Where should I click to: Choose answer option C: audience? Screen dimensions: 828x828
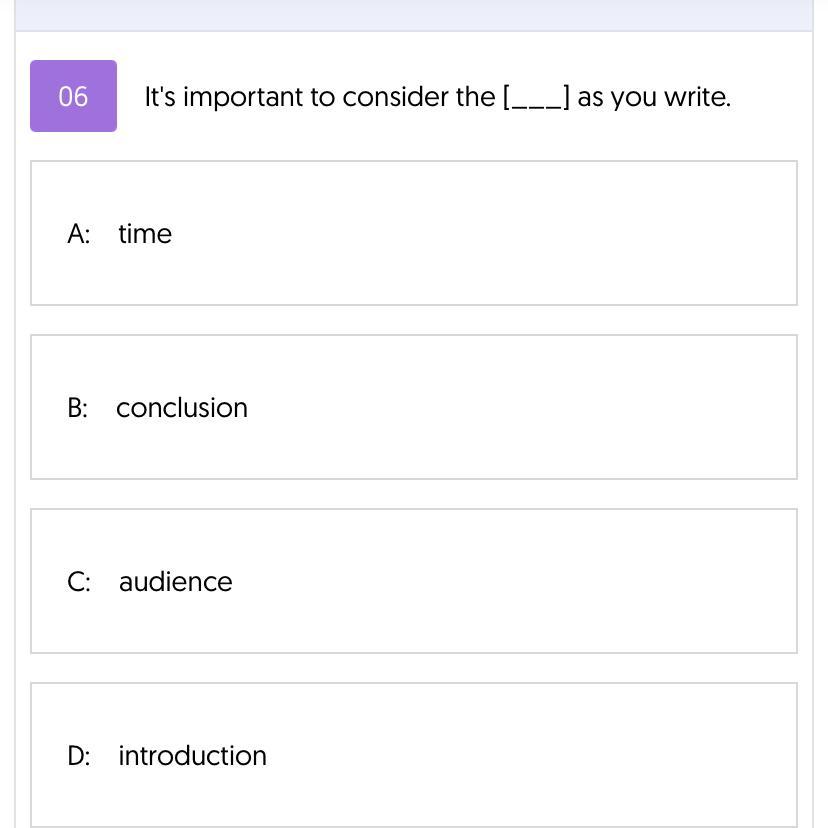(x=414, y=581)
